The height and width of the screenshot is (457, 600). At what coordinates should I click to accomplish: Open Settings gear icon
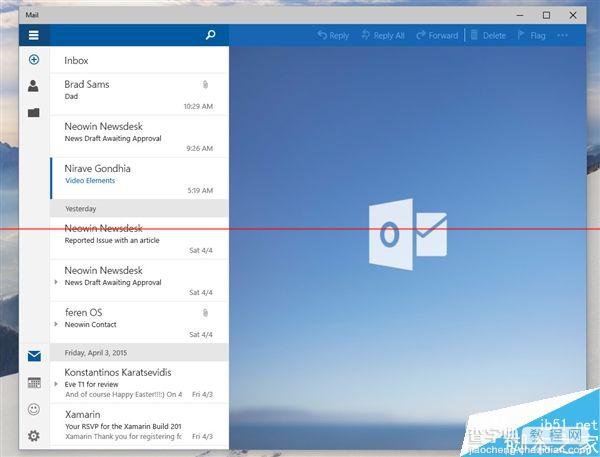point(34,436)
